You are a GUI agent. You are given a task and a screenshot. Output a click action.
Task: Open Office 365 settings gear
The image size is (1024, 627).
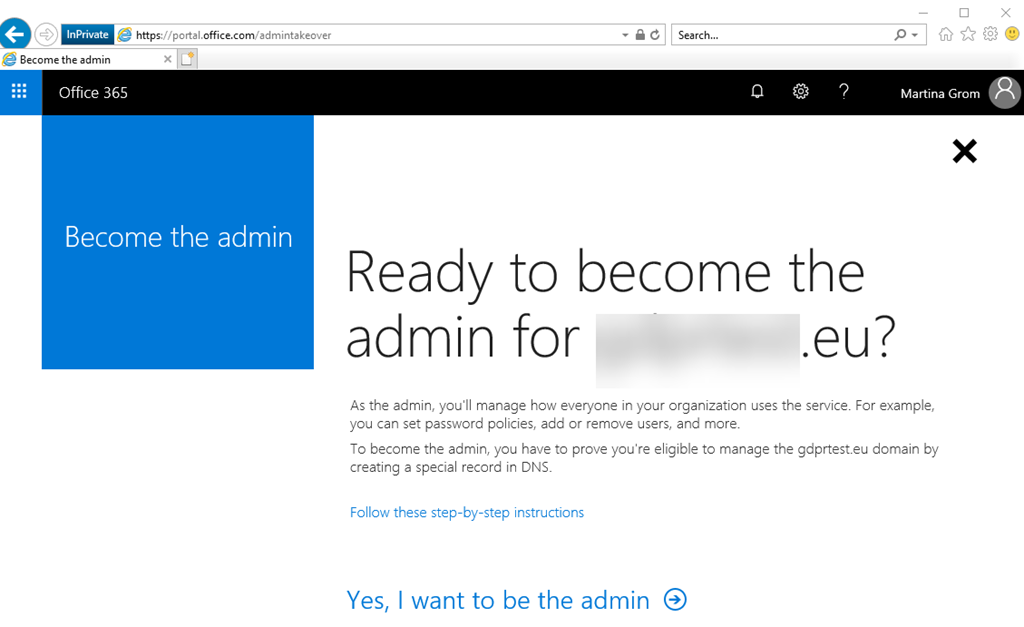pyautogui.click(x=800, y=92)
